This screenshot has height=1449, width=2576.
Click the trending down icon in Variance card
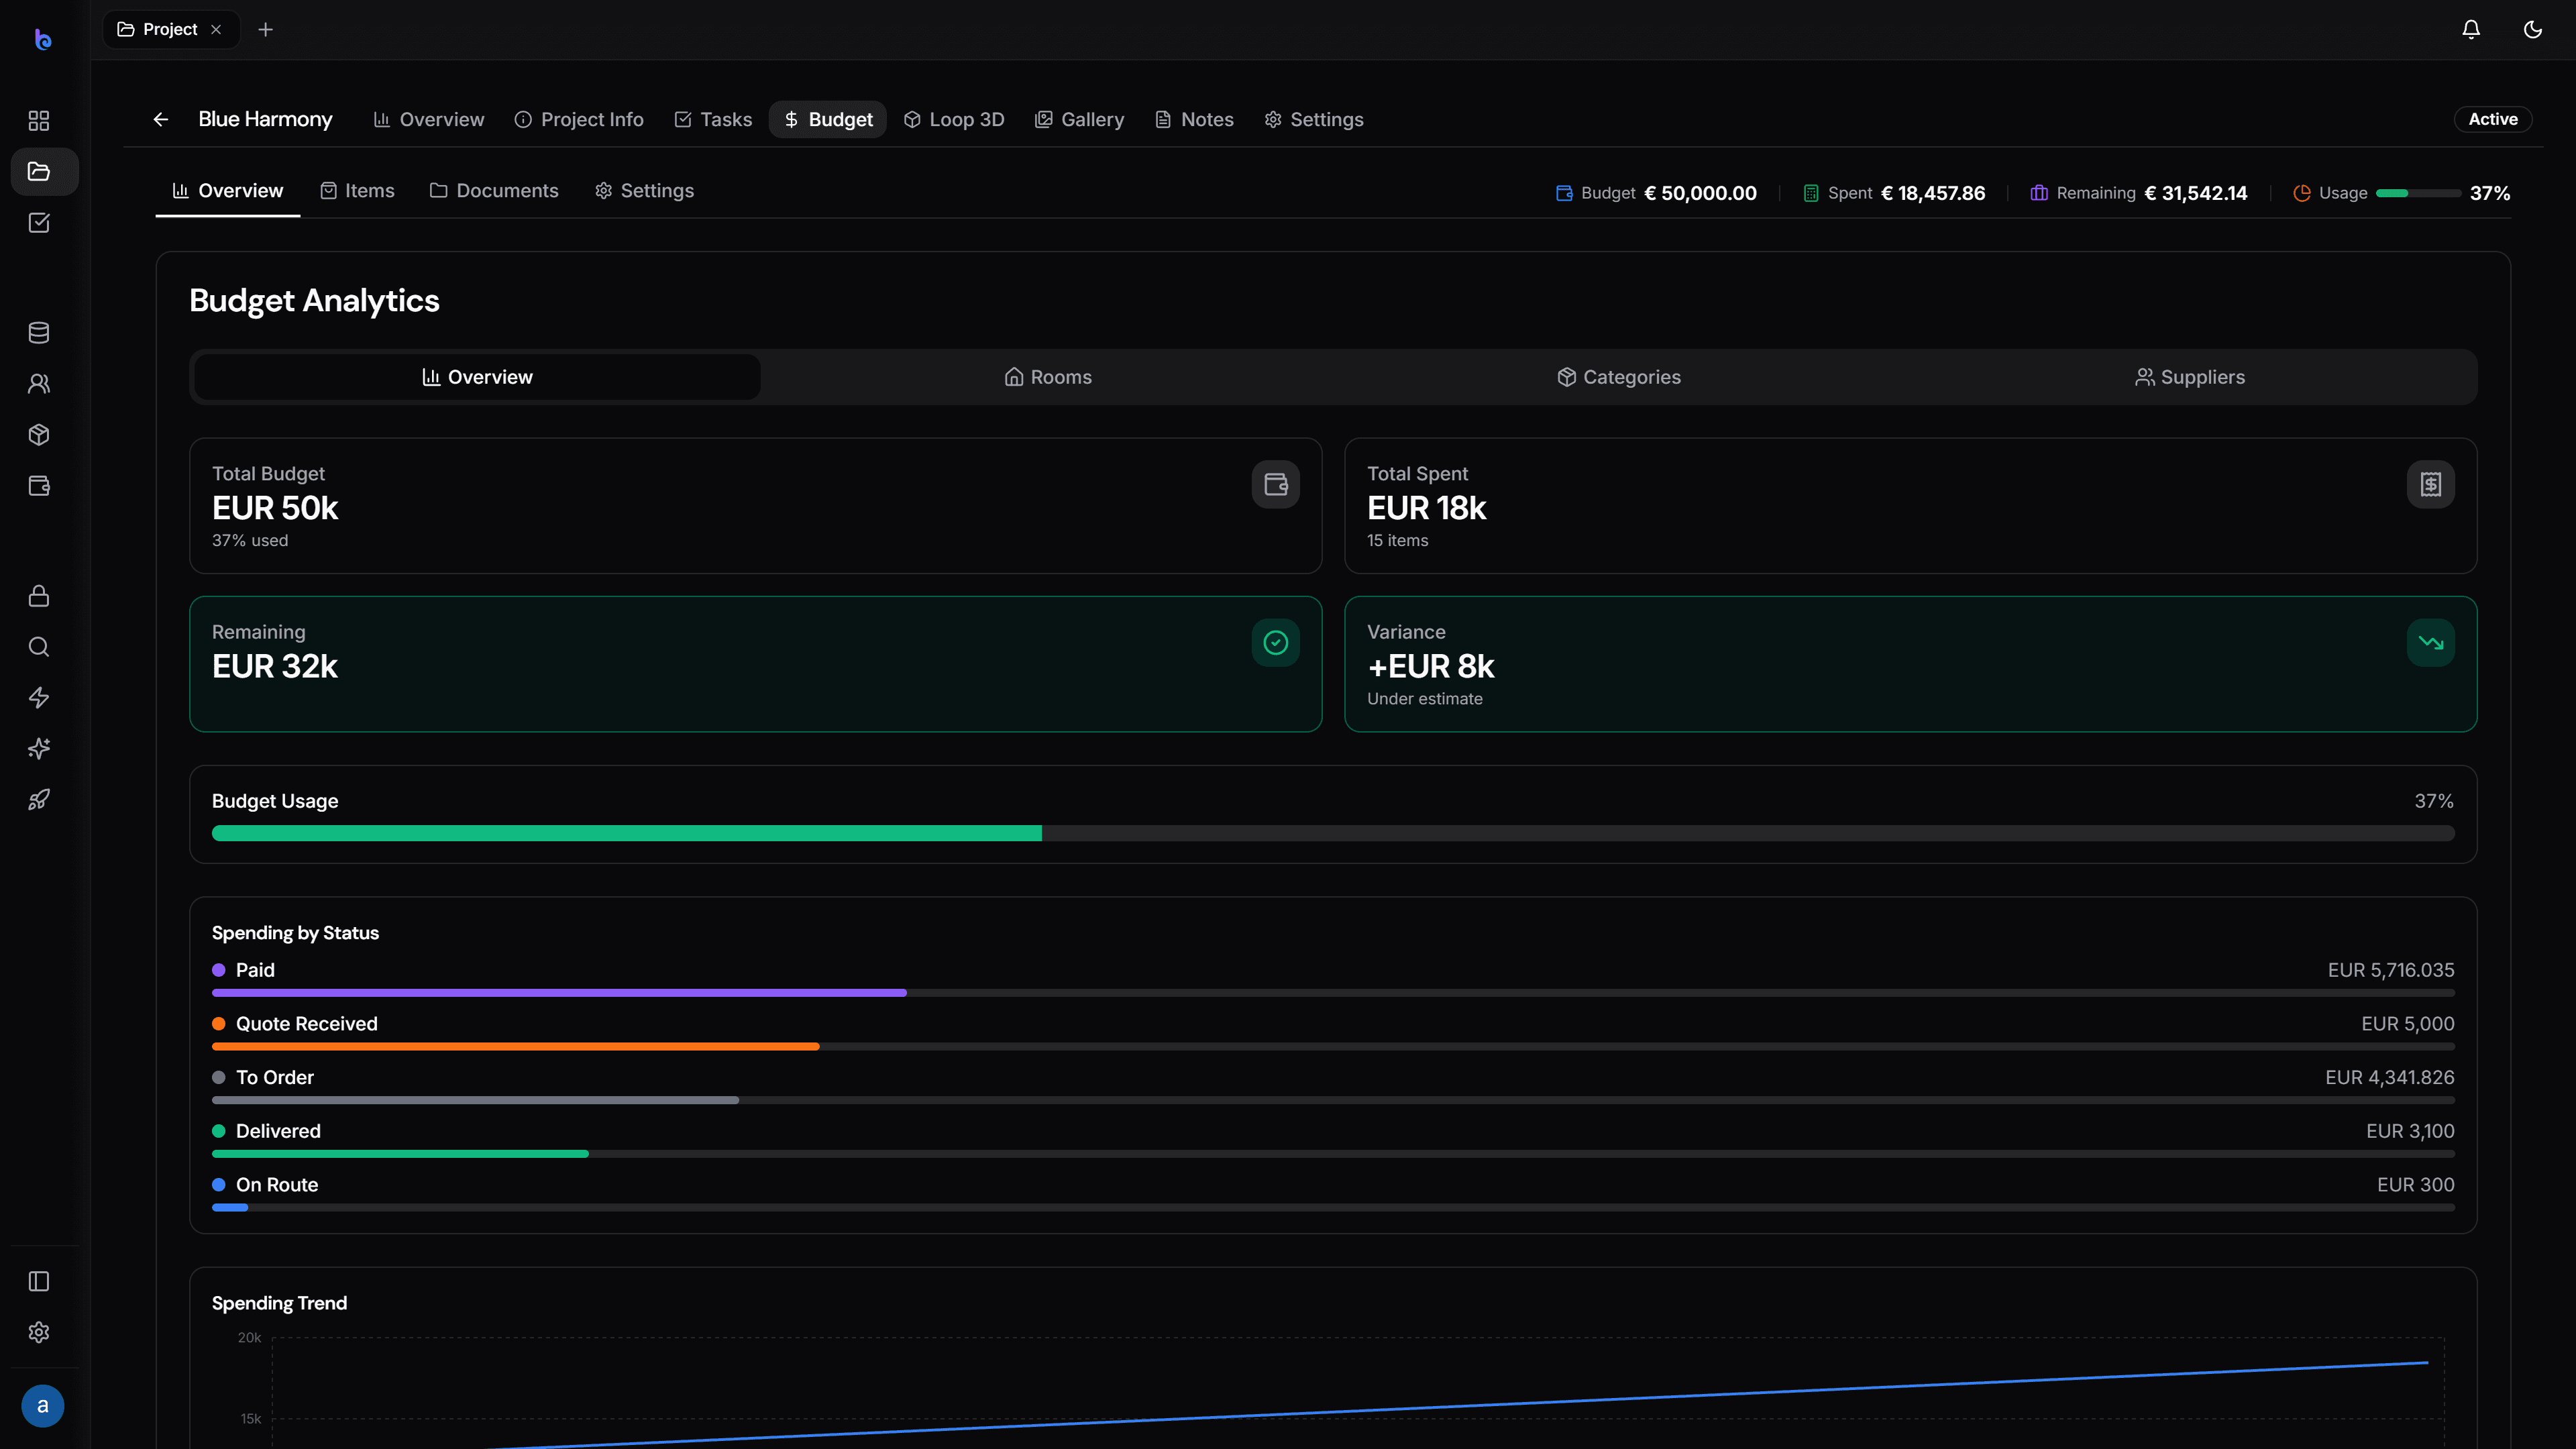point(2430,643)
